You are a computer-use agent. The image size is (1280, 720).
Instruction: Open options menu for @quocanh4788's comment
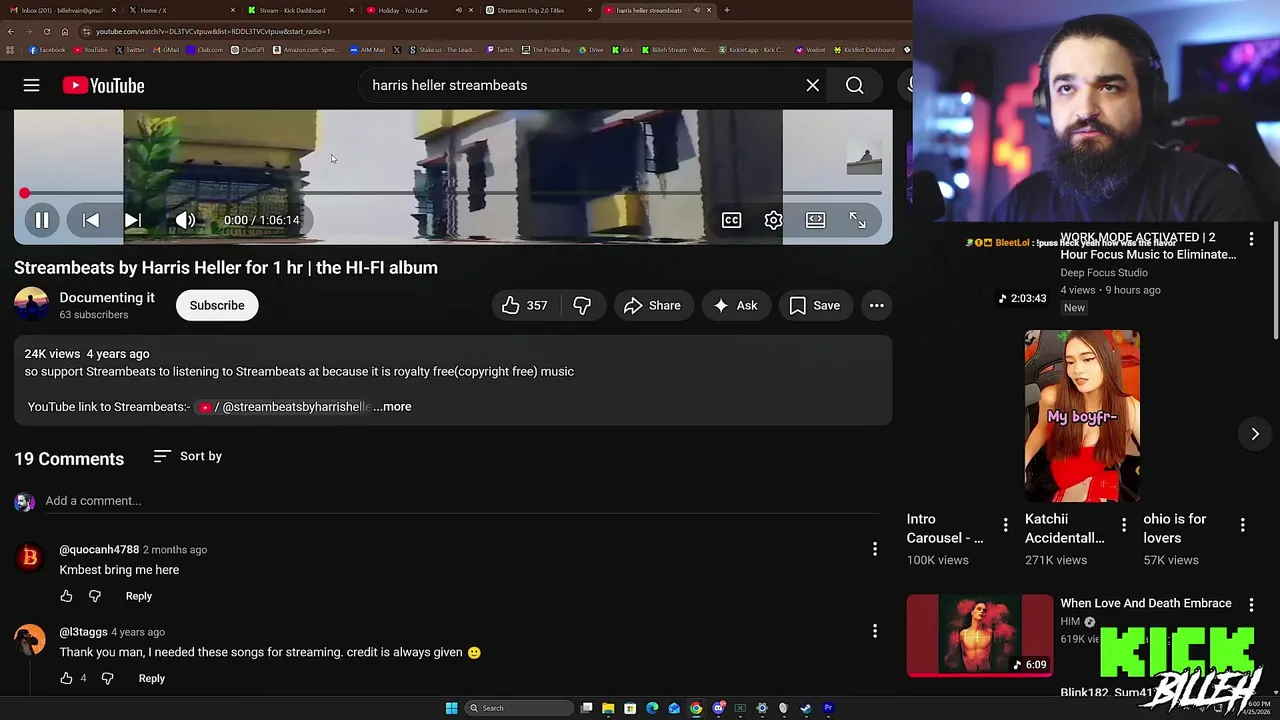tap(875, 549)
